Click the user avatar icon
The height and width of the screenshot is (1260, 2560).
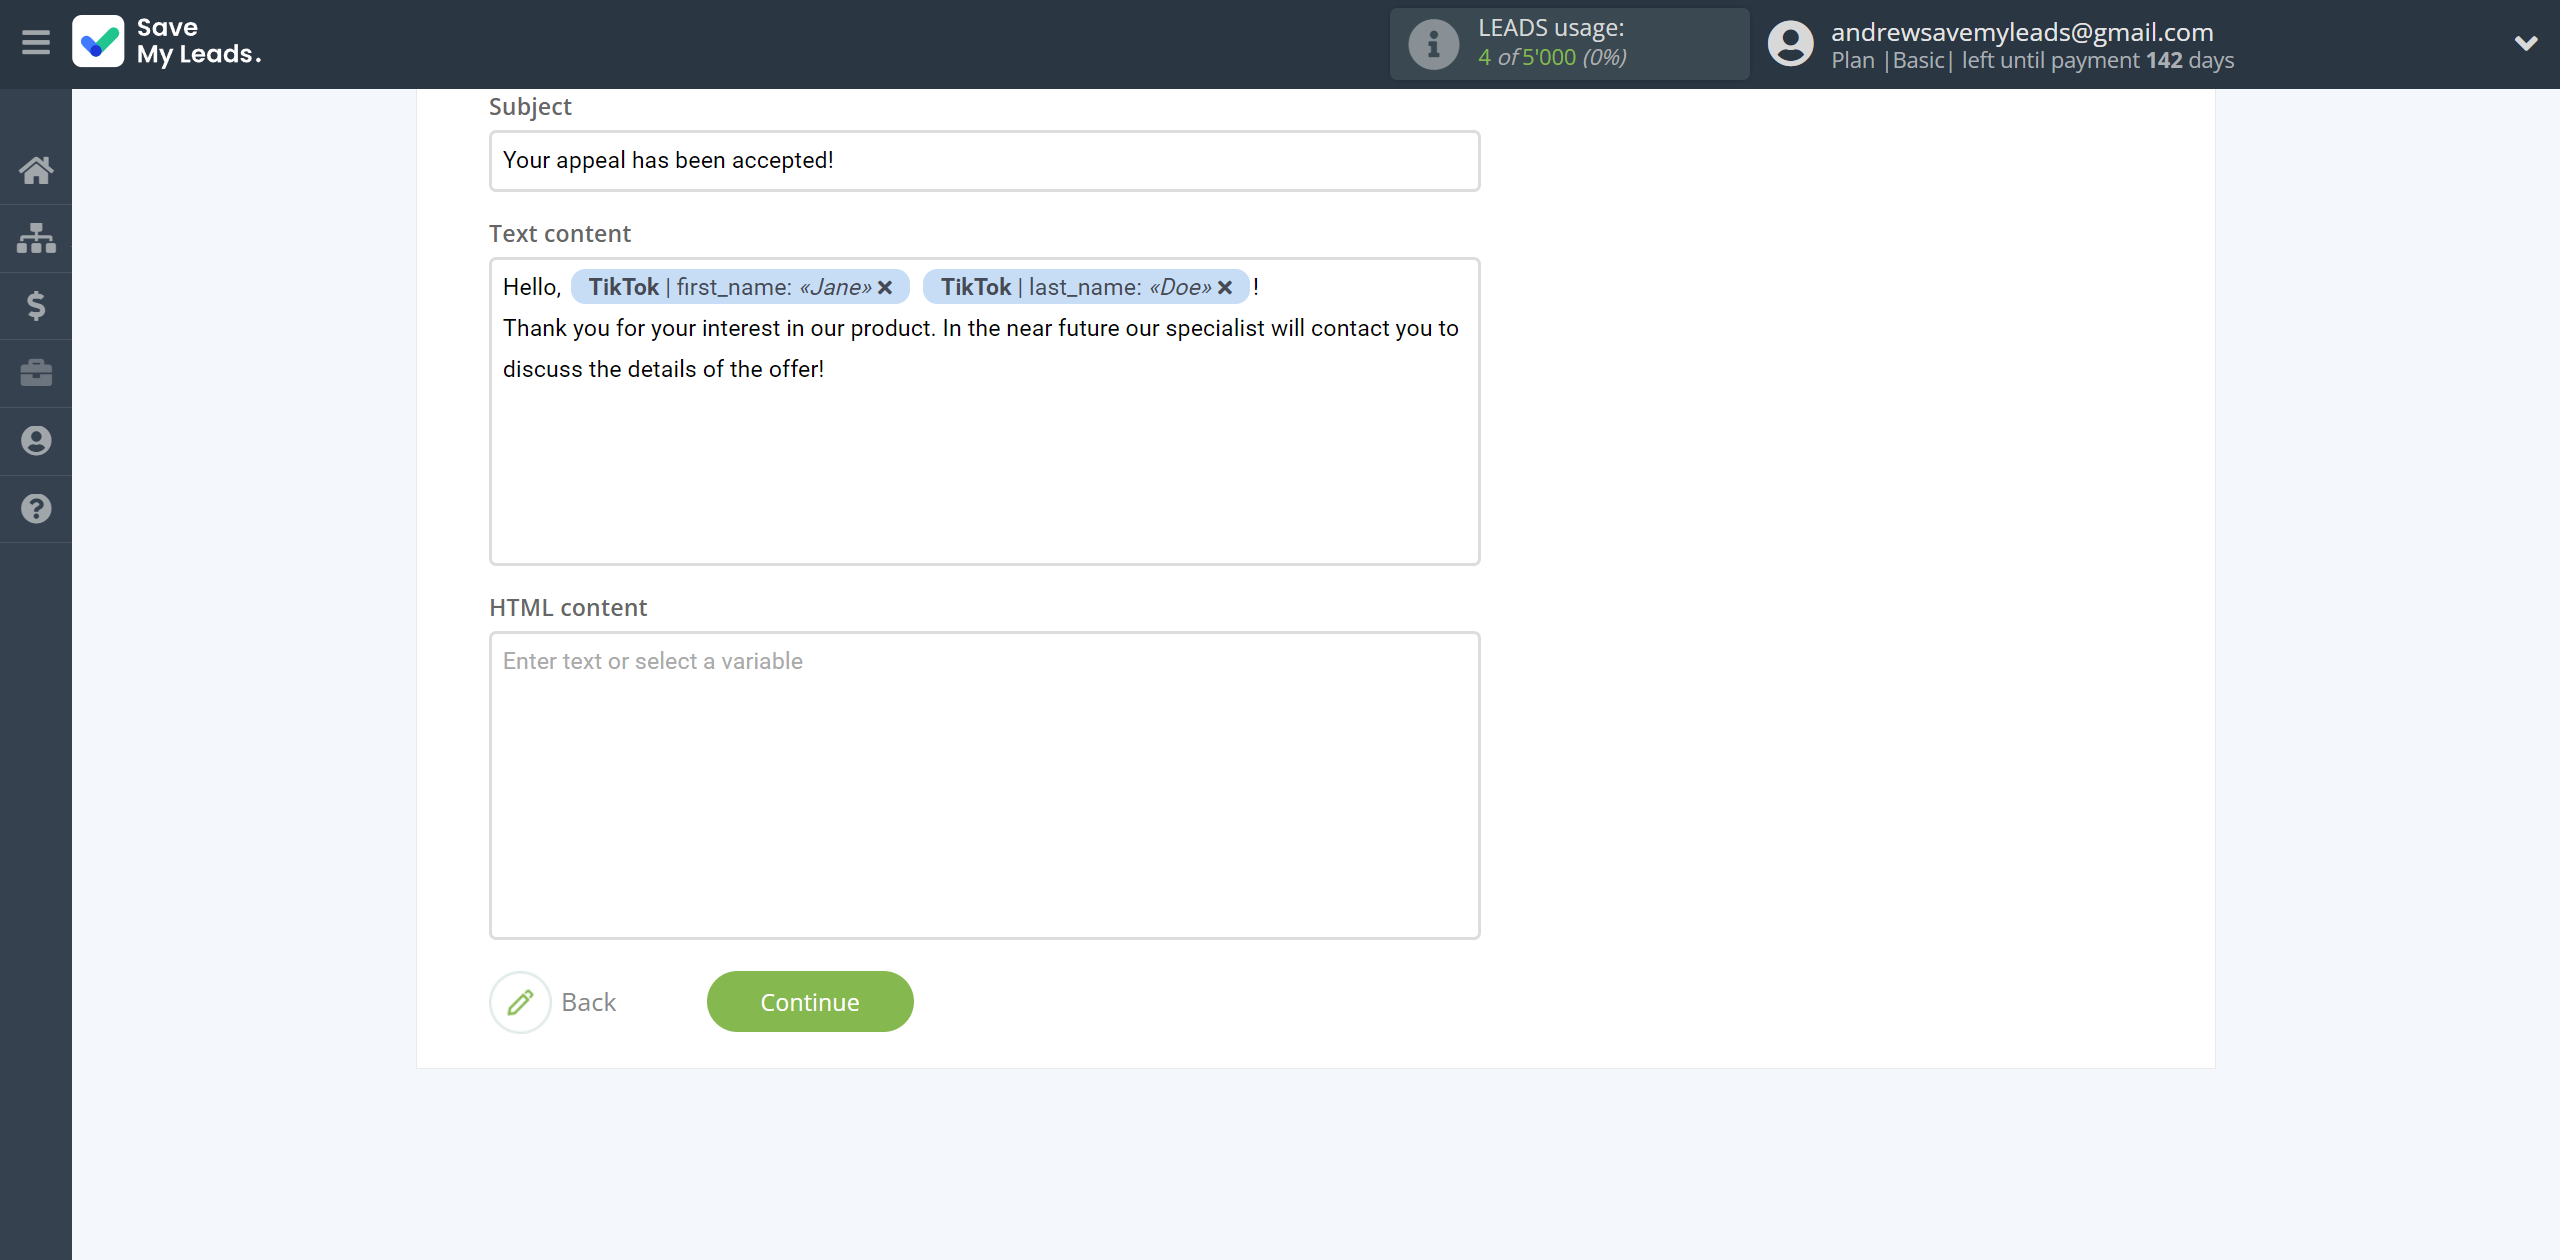[x=1790, y=44]
